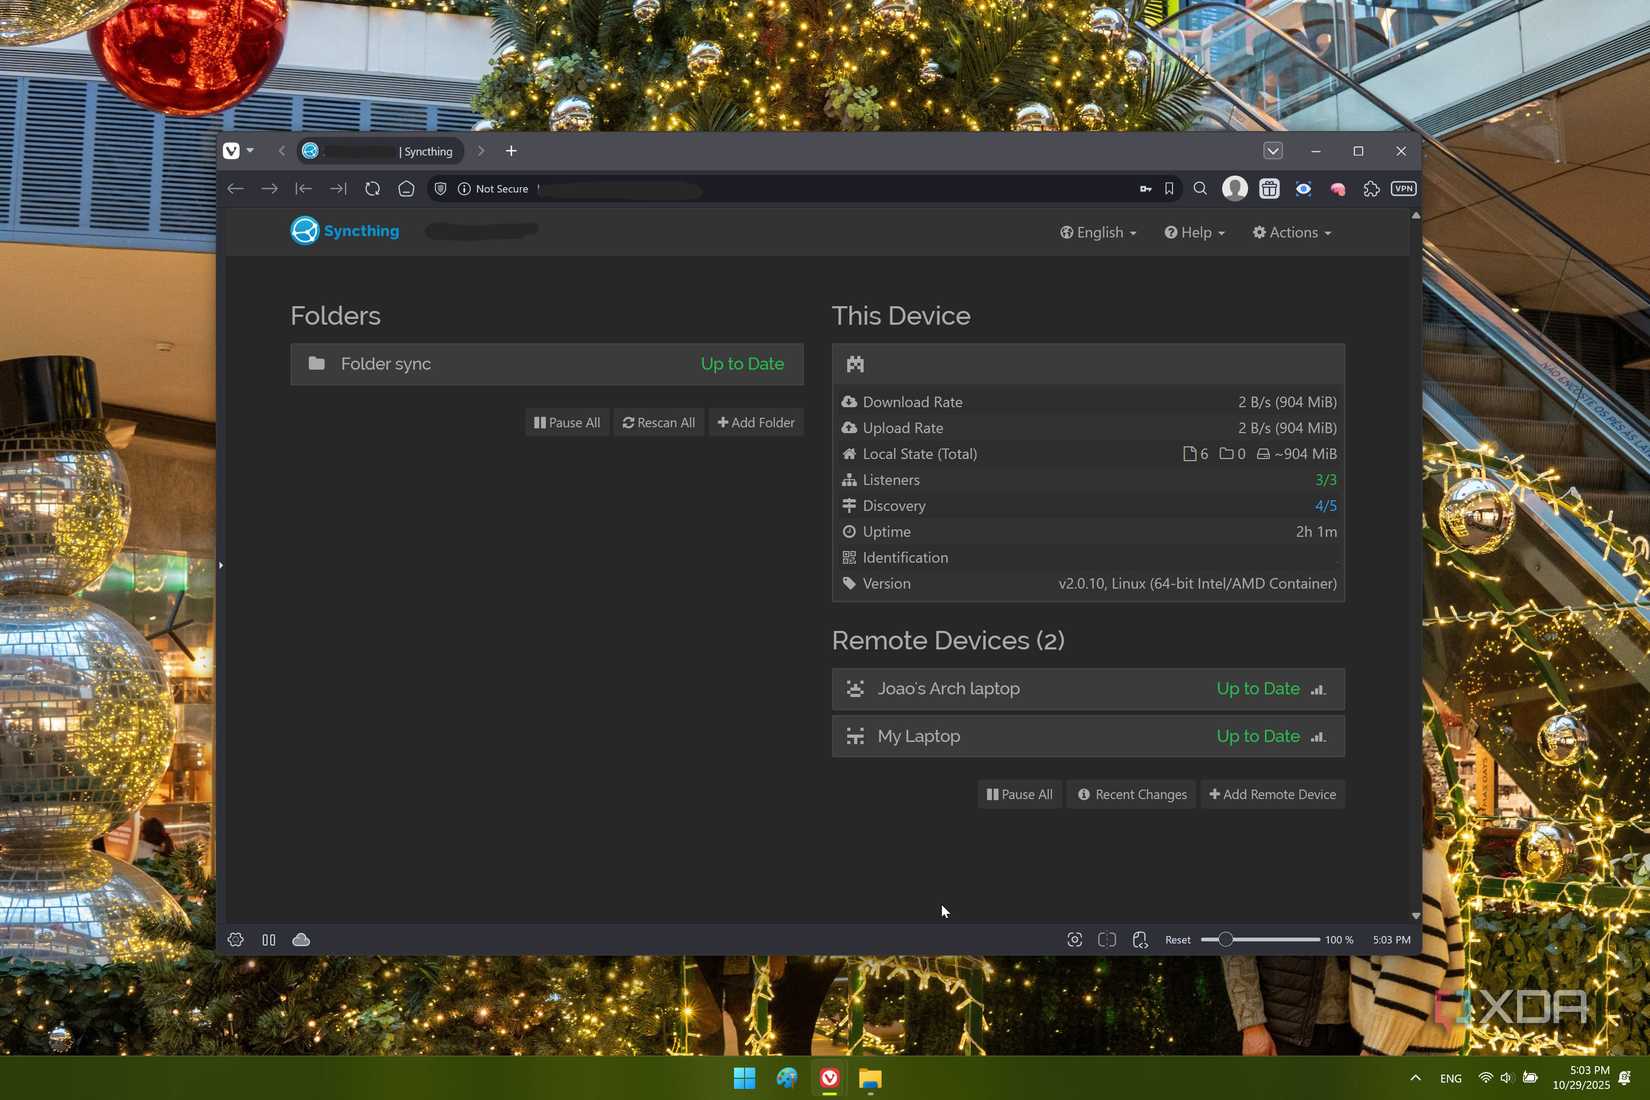1650x1100 pixels.
Task: Toggle the VPN button
Action: (1404, 189)
